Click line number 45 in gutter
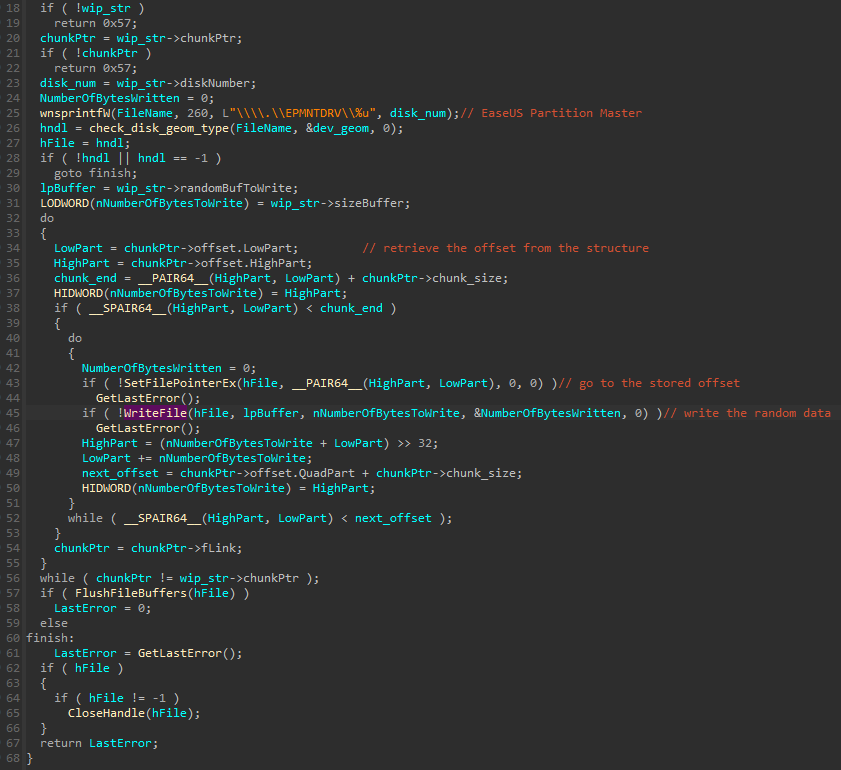841x770 pixels. click(x=13, y=413)
